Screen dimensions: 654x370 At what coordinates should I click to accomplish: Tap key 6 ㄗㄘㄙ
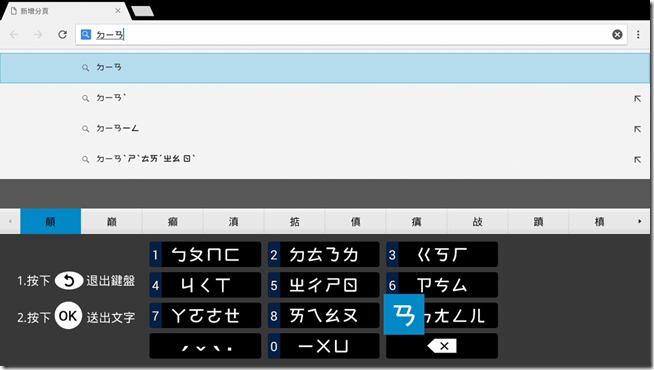coord(442,285)
